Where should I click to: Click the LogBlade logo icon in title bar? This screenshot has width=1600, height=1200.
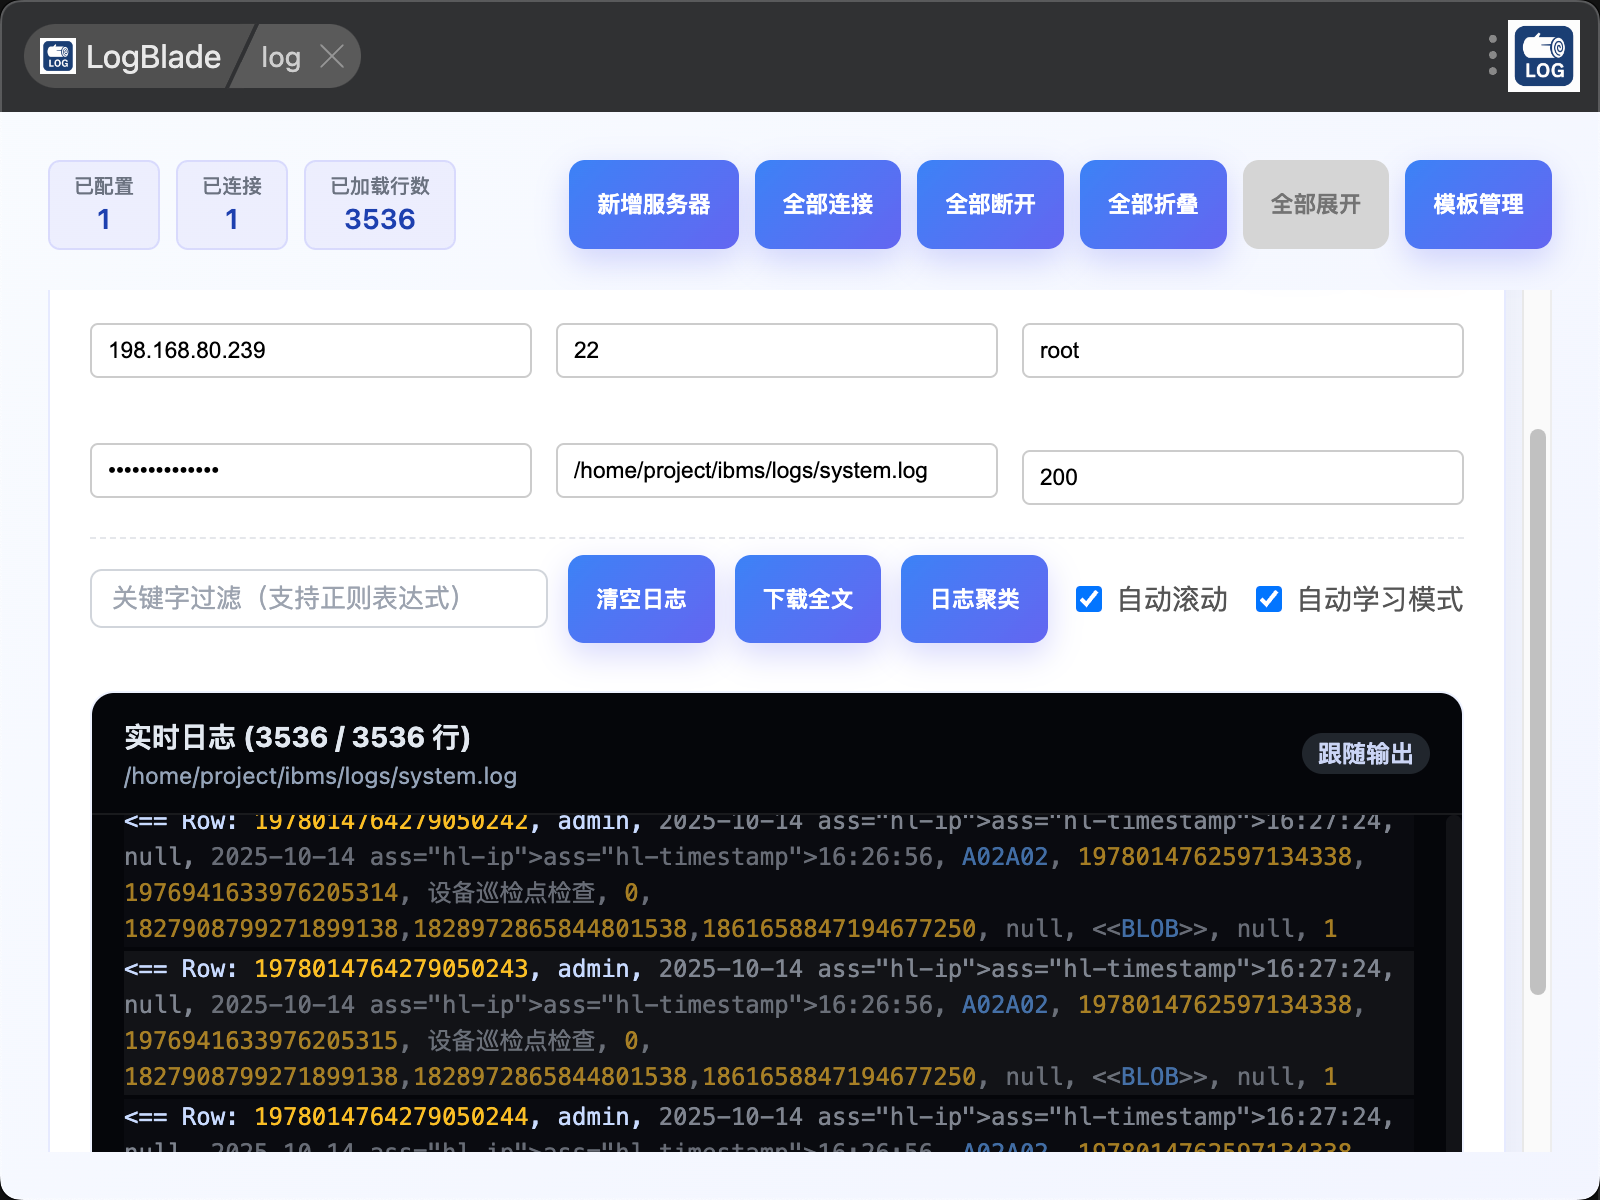point(58,57)
